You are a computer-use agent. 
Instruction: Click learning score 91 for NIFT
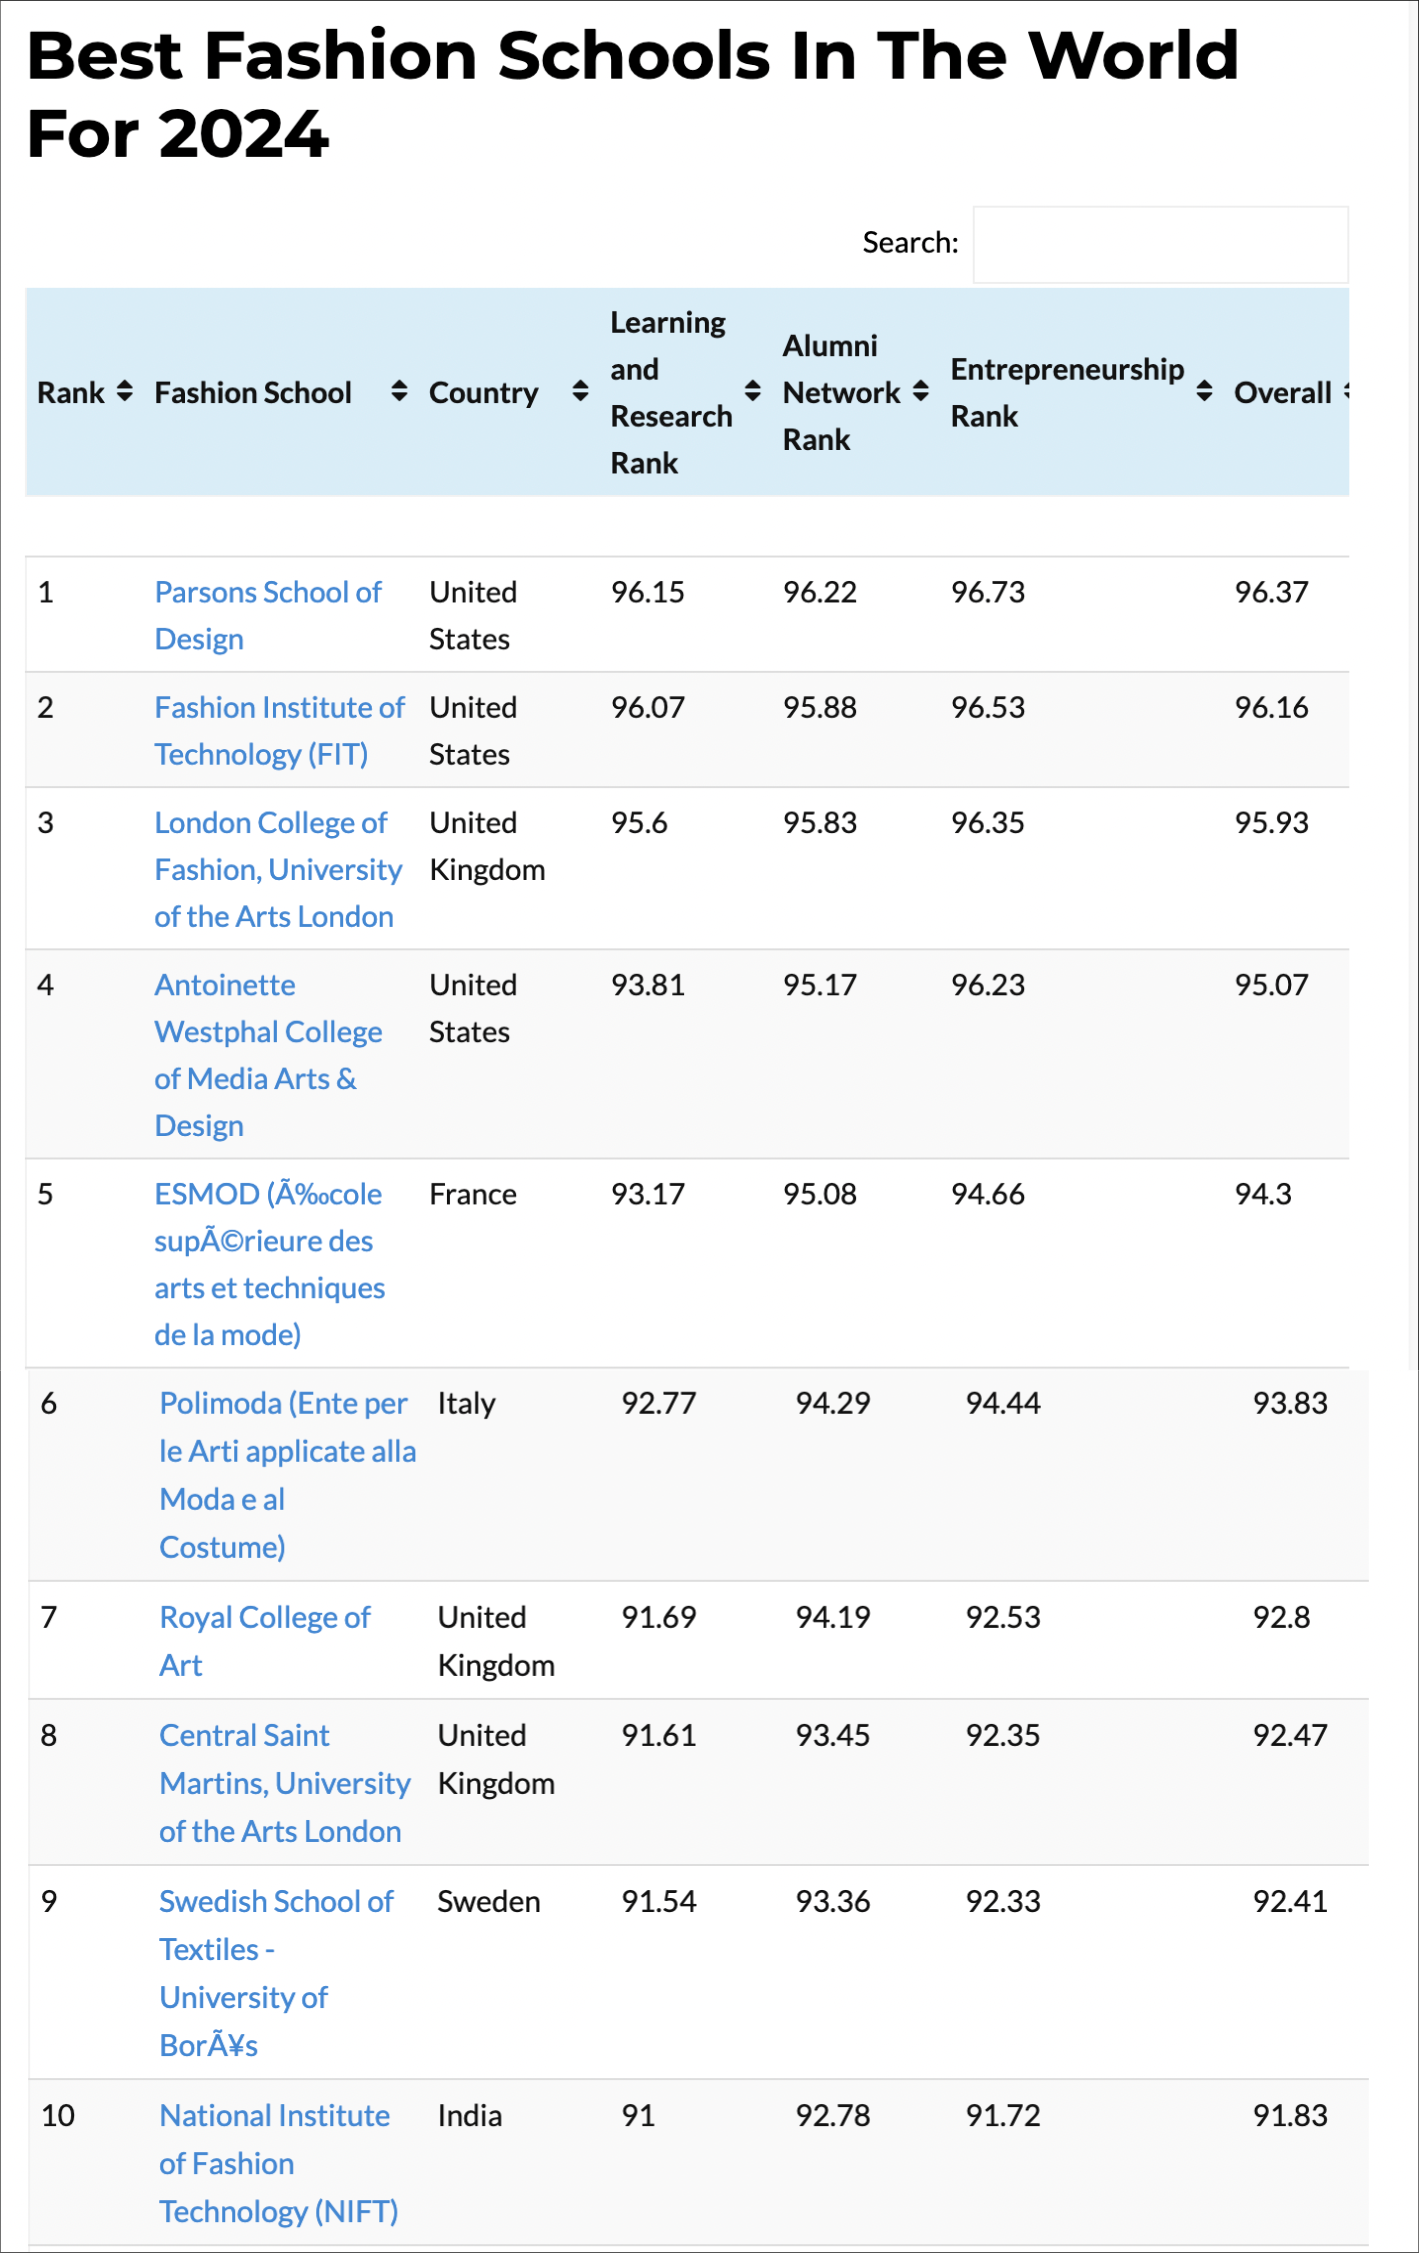[x=639, y=2115]
